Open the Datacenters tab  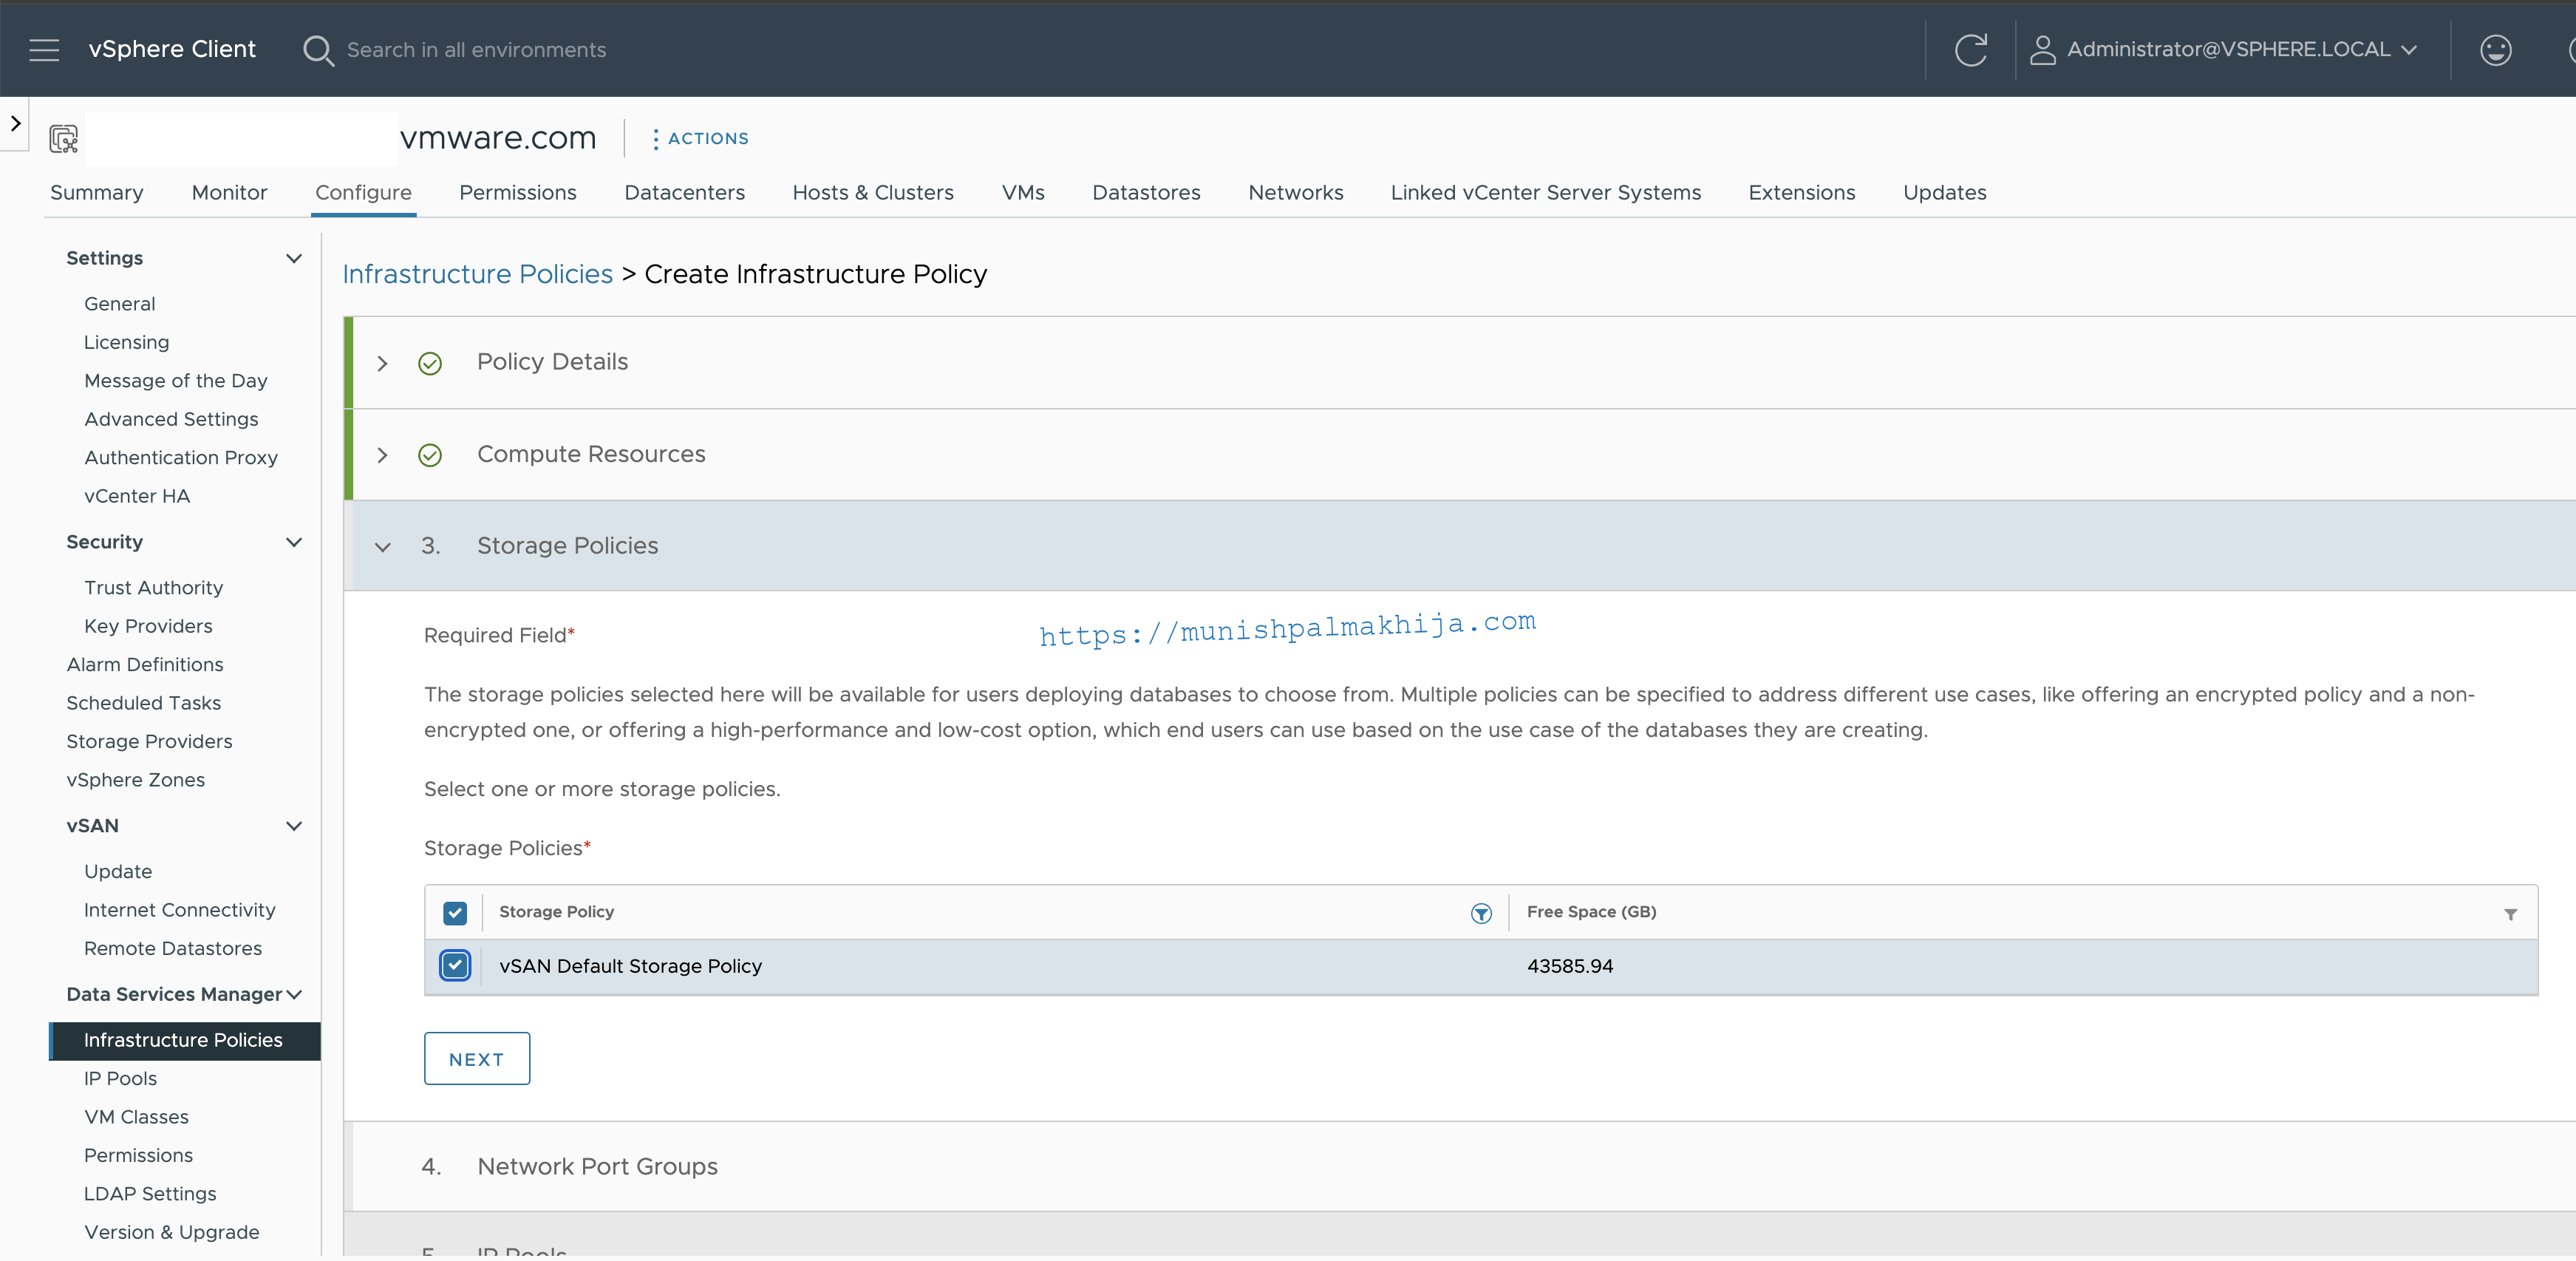click(684, 192)
